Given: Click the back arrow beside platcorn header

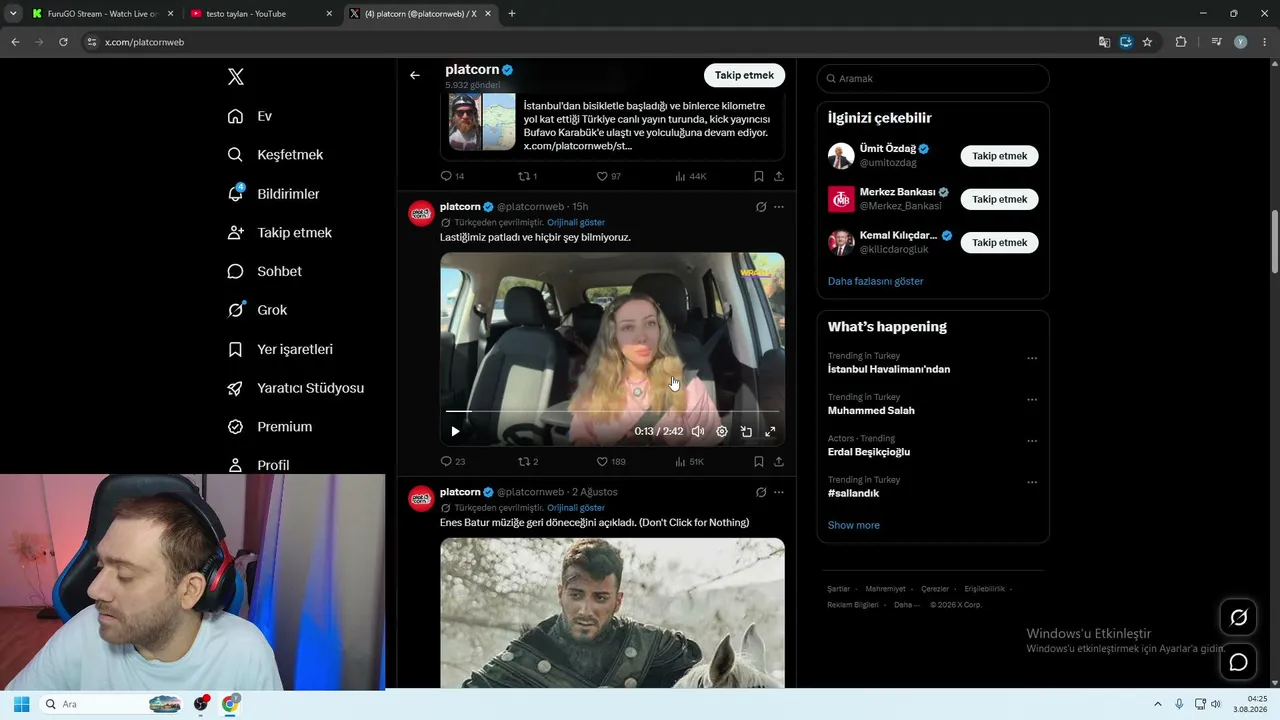Looking at the screenshot, I should click(415, 75).
